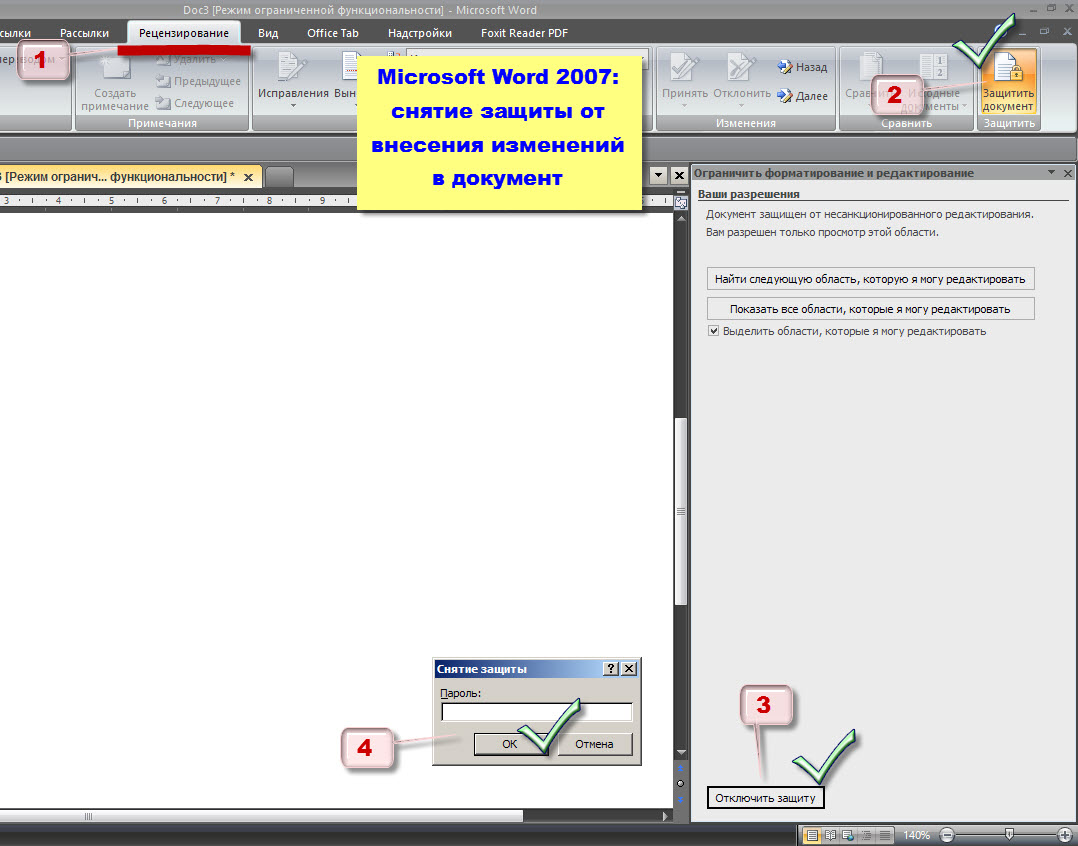Click the Создать примечание (New comment) icon
Viewport: 1078px width, 846px height.
click(114, 69)
